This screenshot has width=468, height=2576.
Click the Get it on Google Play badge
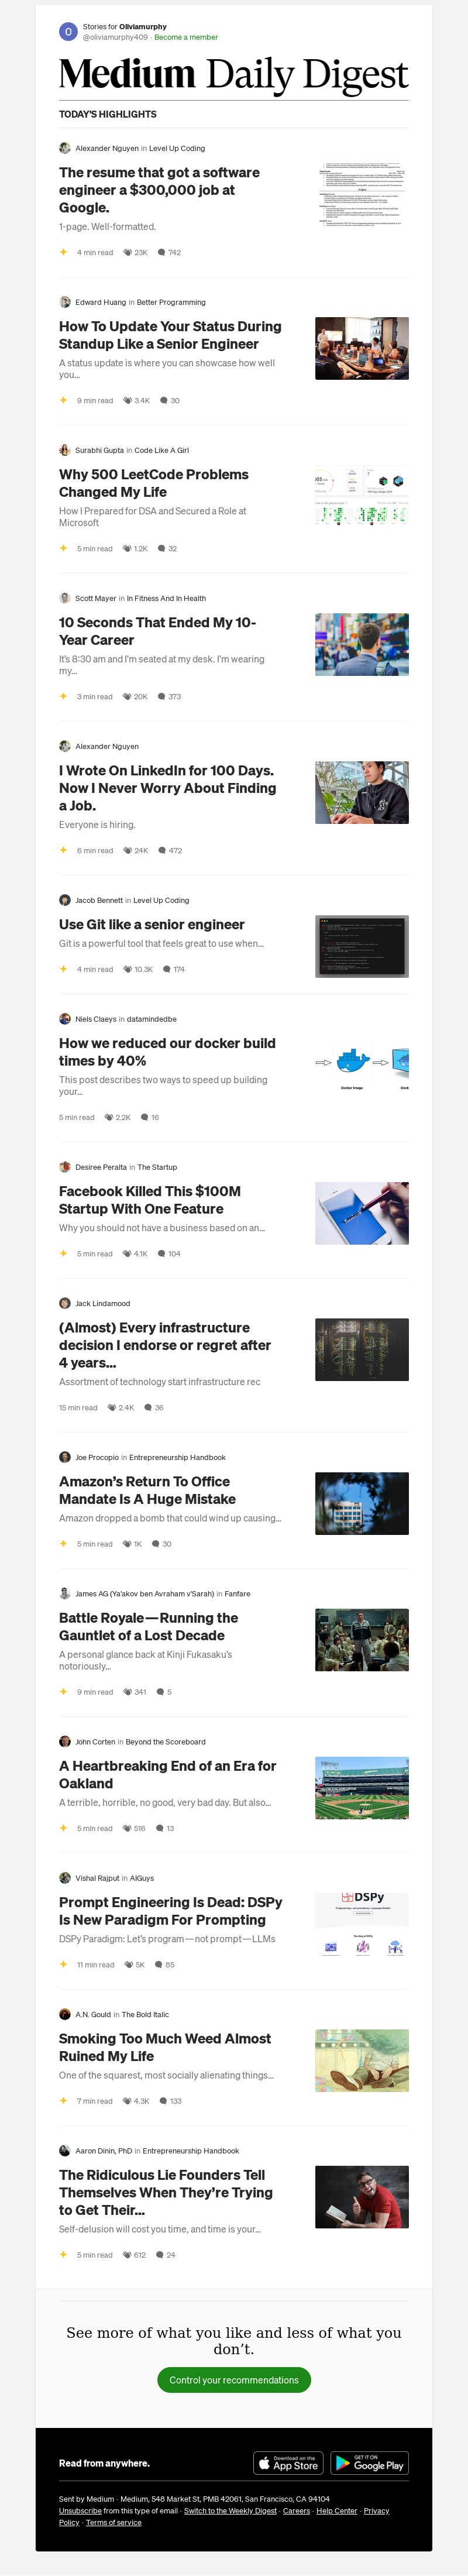(x=369, y=2463)
